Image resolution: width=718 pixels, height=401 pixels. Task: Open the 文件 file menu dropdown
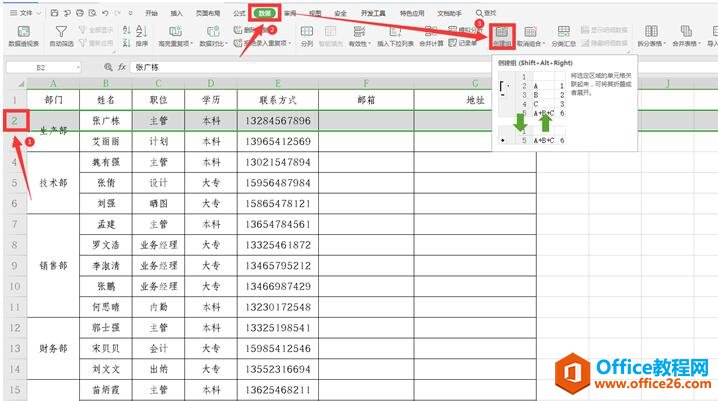(26, 13)
